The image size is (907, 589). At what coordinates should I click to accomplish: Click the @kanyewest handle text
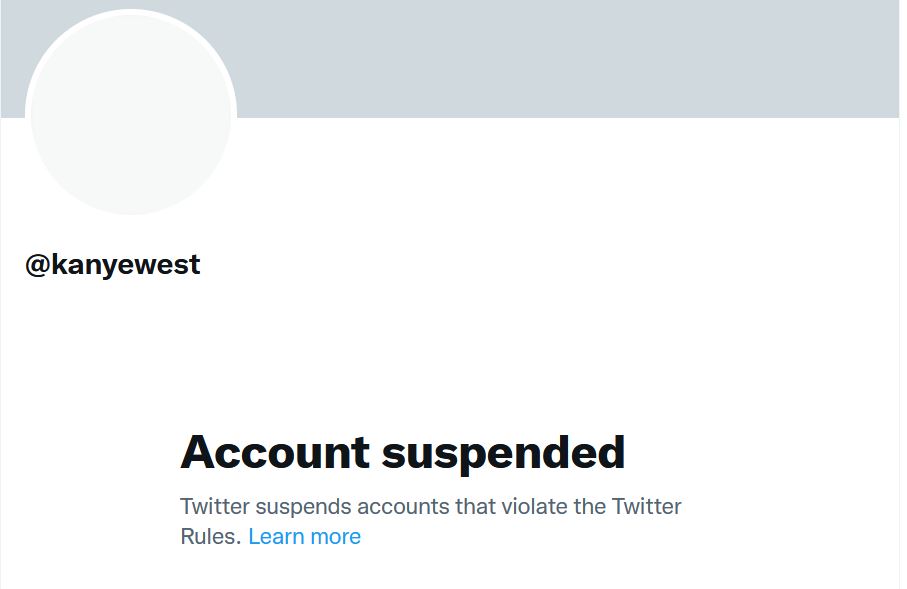click(x=113, y=265)
